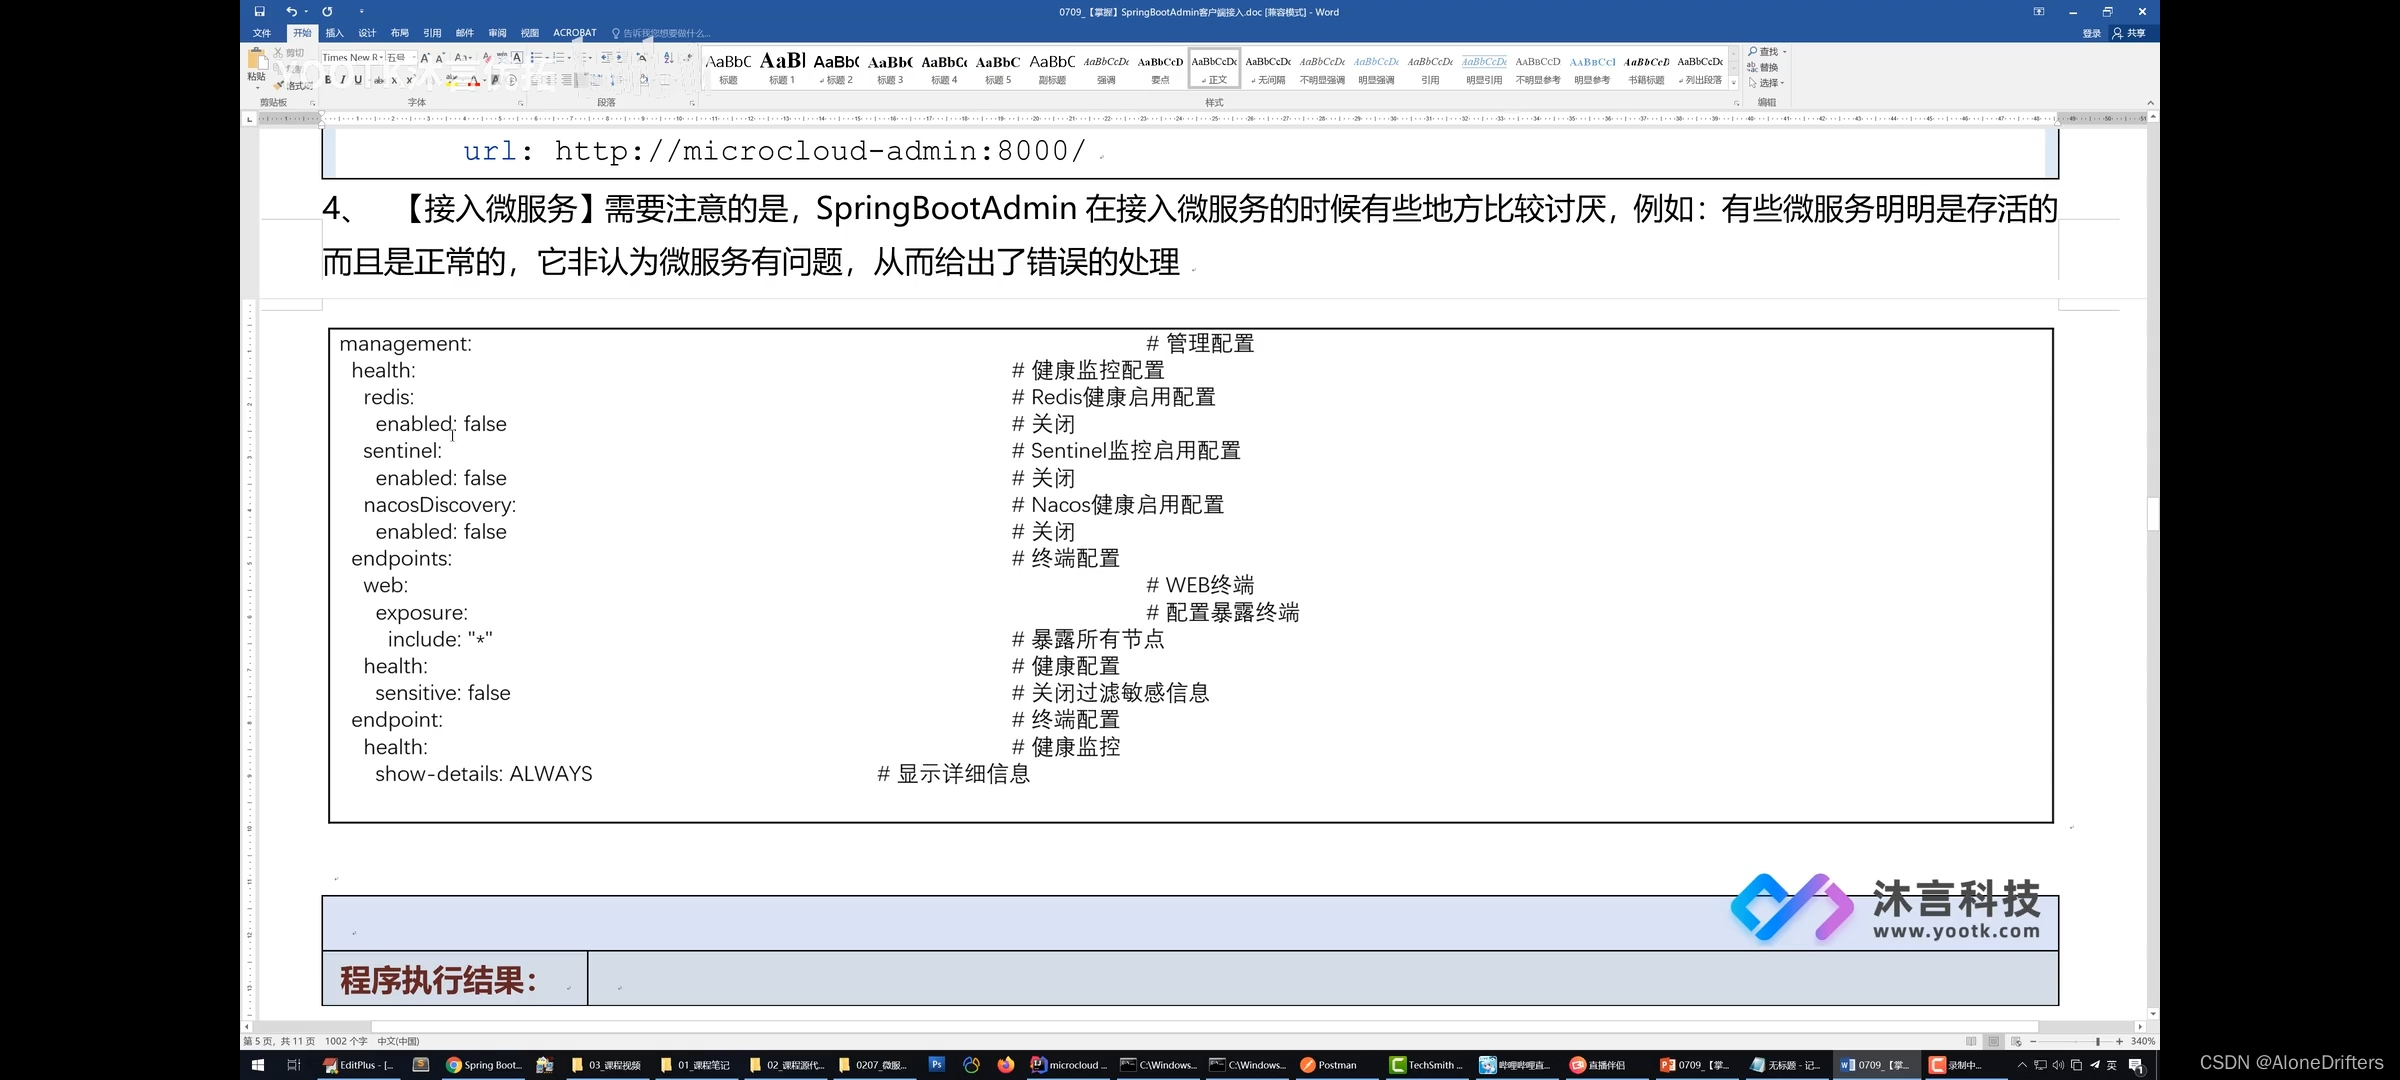Open the 审阅 (Review) ribbon tab
Viewport: 2400px width, 1080px height.
click(497, 33)
